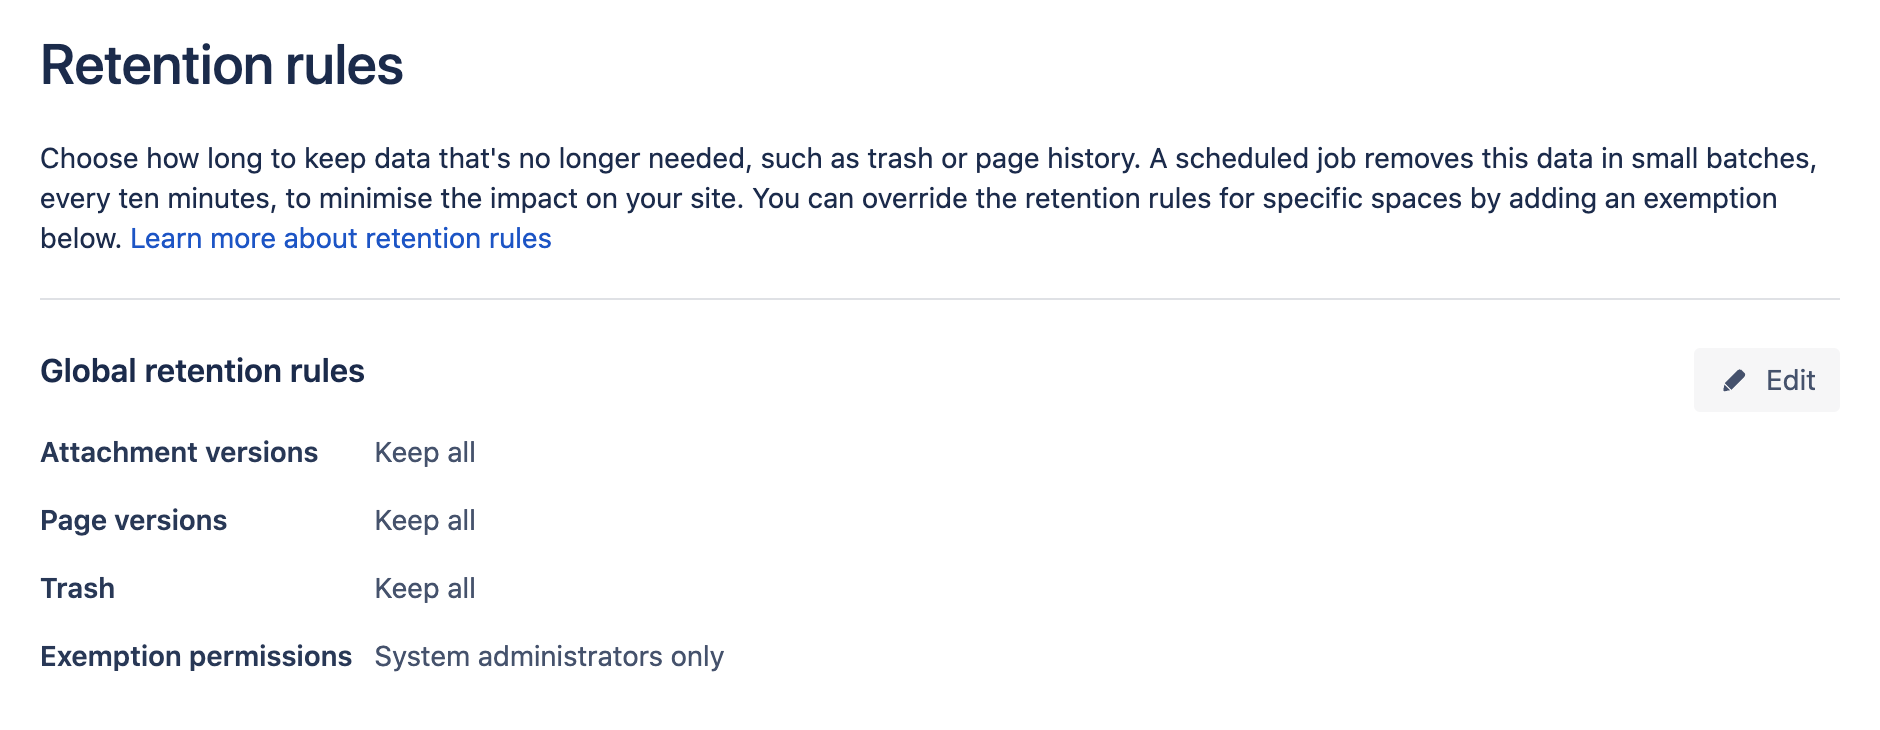Click Keep all value beside Page versions

coord(425,520)
